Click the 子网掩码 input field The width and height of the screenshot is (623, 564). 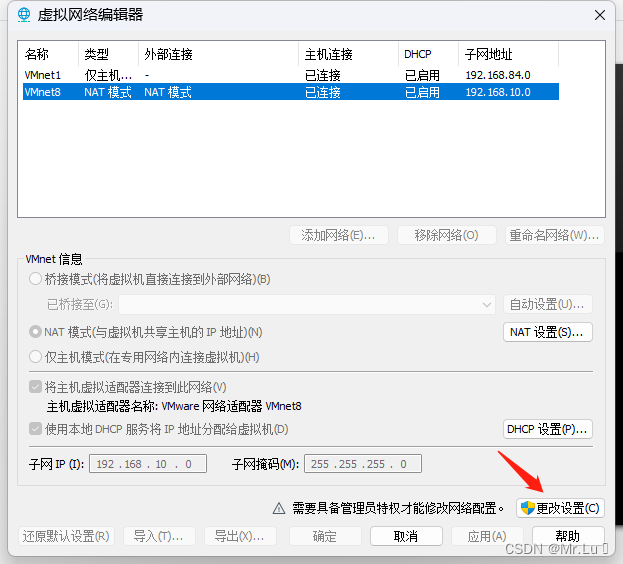pos(363,464)
